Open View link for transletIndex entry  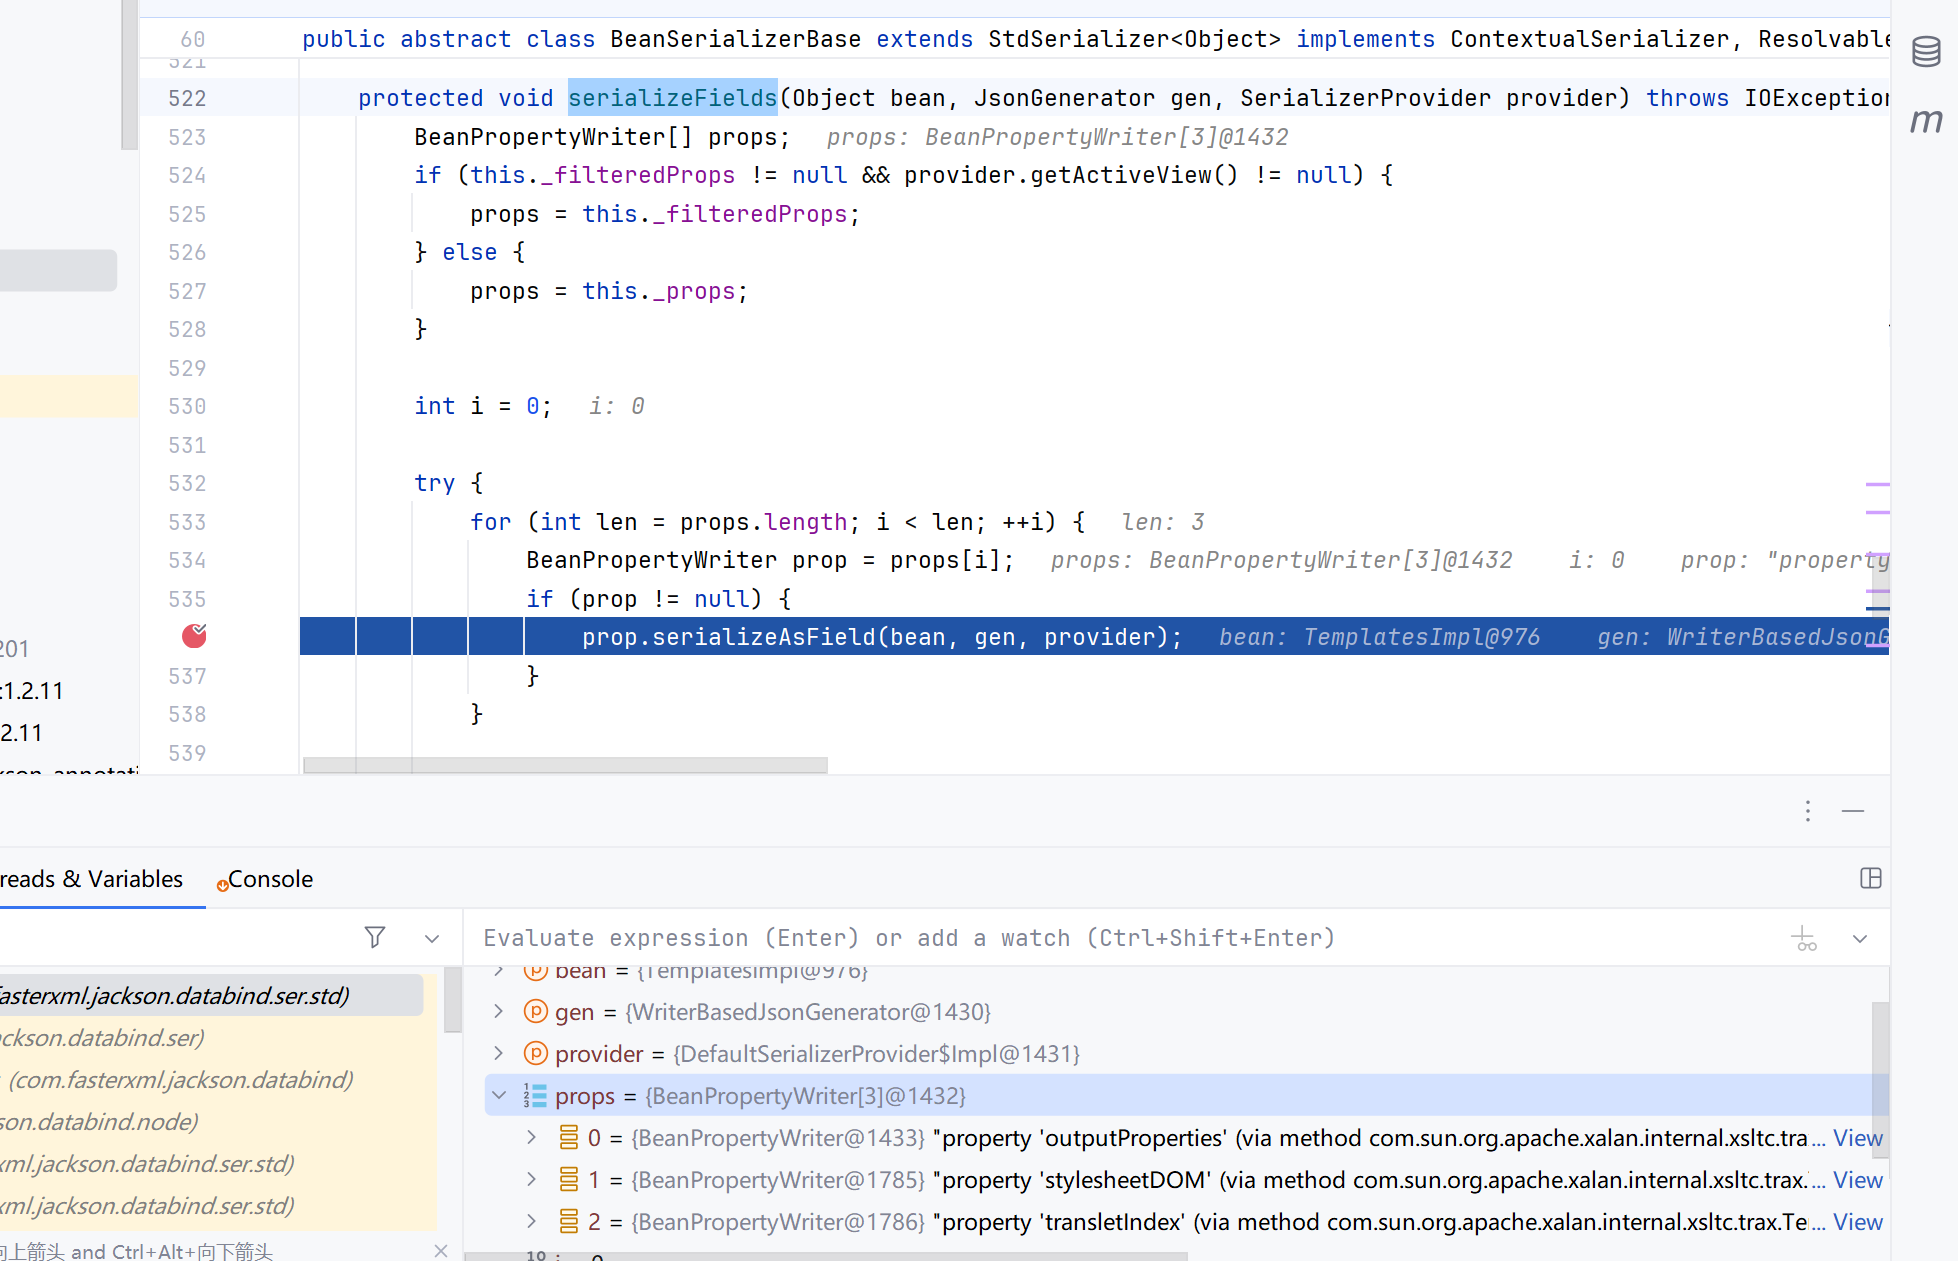click(x=1857, y=1222)
